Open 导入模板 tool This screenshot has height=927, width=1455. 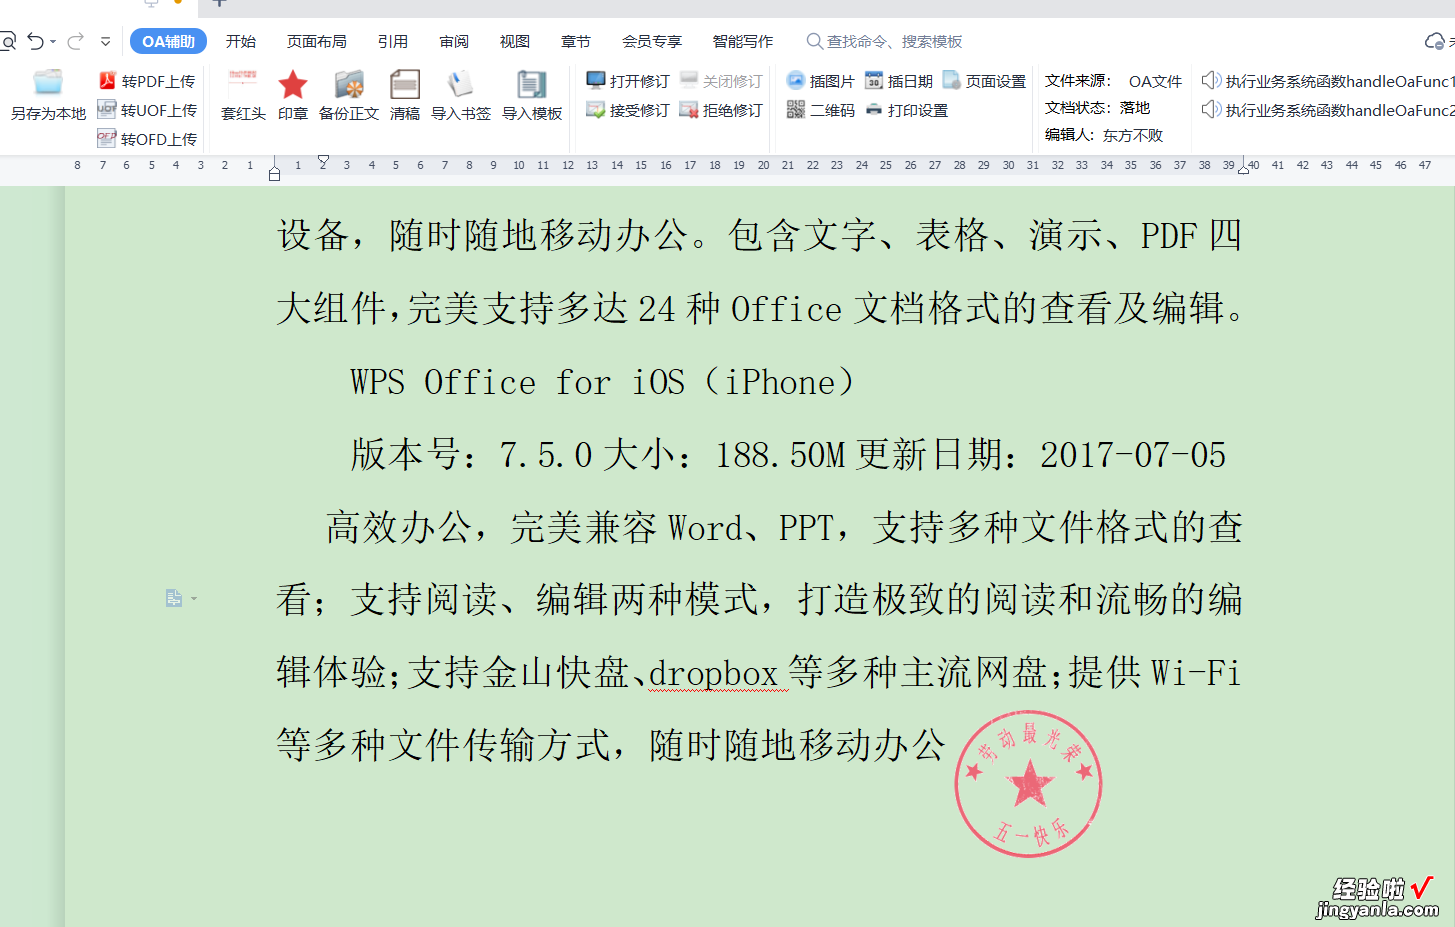point(532,95)
